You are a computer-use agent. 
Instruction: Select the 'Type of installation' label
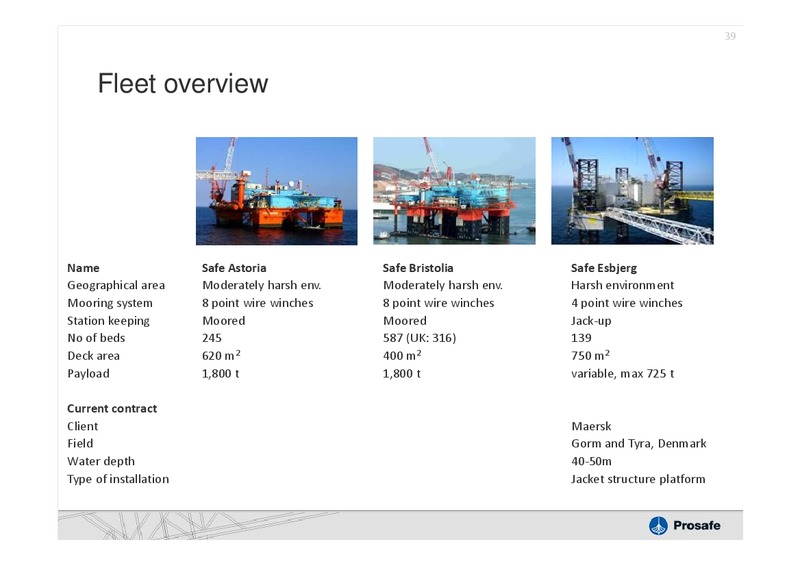tap(118, 479)
